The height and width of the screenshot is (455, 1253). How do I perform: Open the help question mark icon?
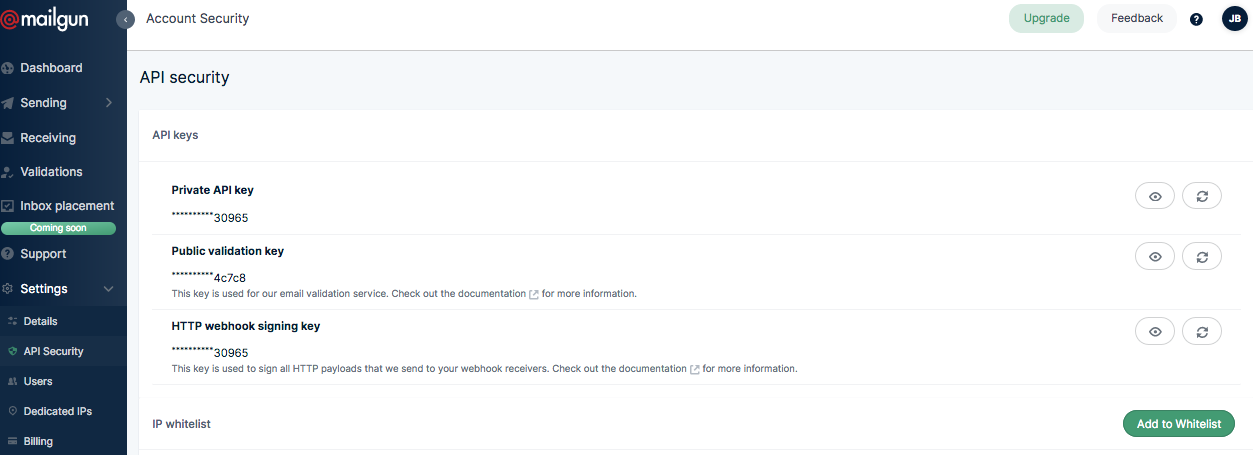1196,19
